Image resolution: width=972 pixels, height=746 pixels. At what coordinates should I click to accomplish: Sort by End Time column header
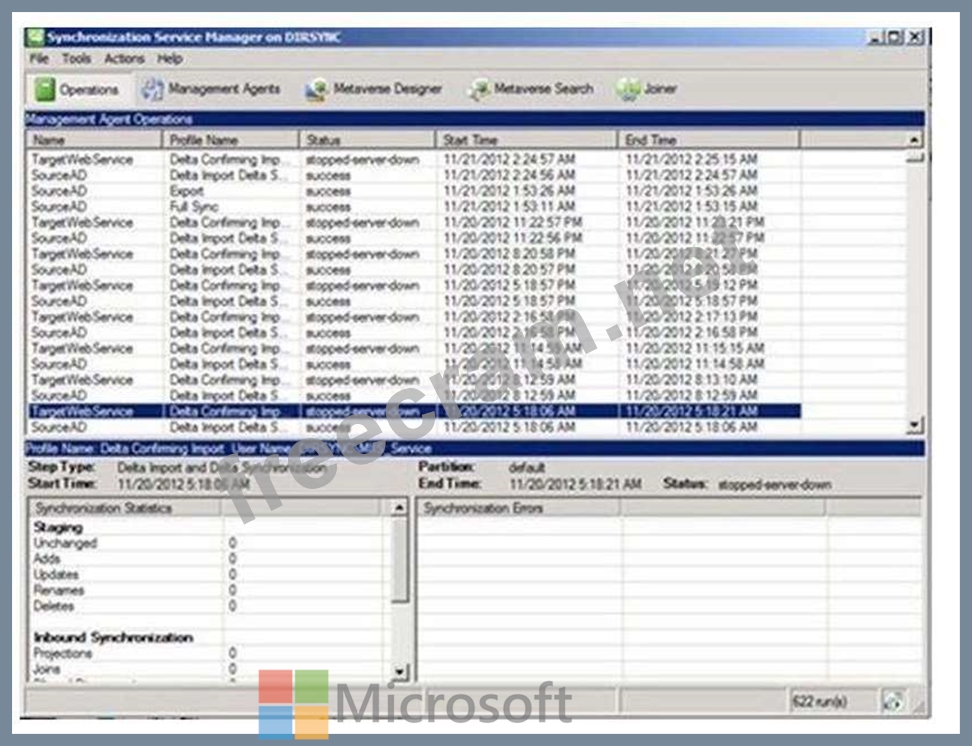708,140
